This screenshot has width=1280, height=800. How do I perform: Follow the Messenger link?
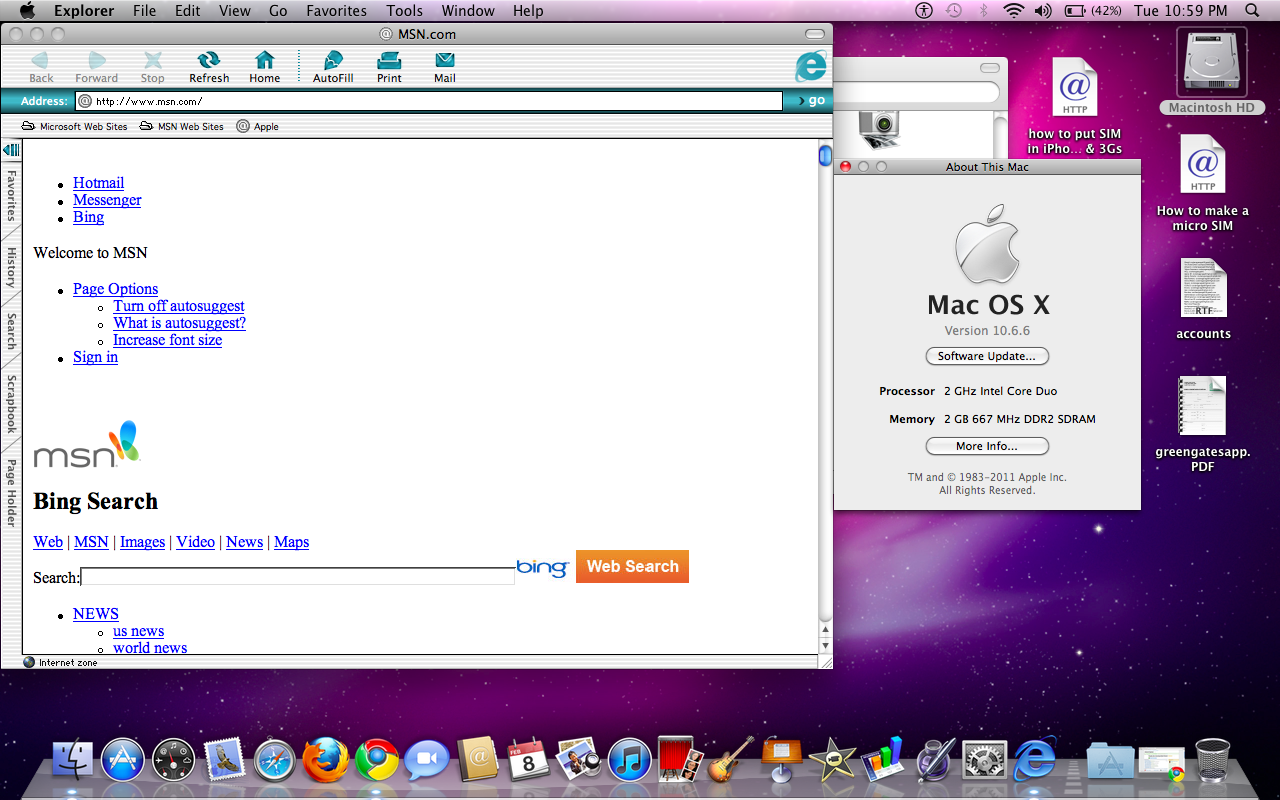click(x=107, y=200)
